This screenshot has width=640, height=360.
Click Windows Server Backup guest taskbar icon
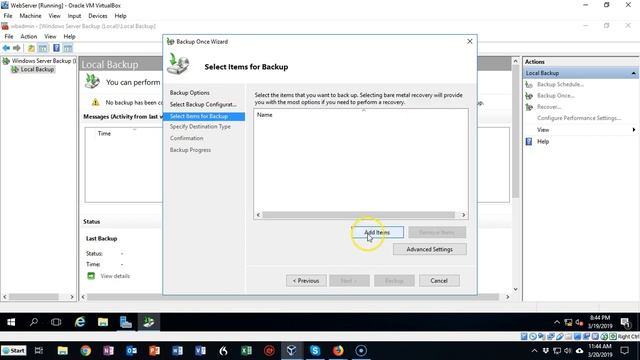(149, 322)
